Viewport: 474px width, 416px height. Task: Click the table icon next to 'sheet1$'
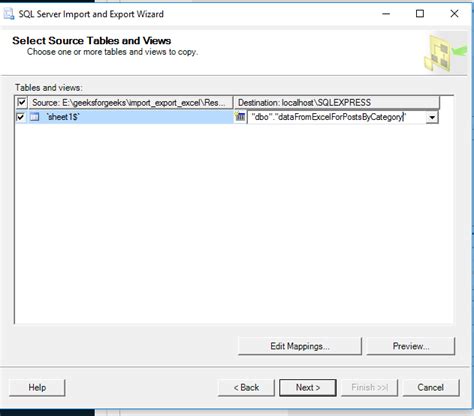pos(35,117)
